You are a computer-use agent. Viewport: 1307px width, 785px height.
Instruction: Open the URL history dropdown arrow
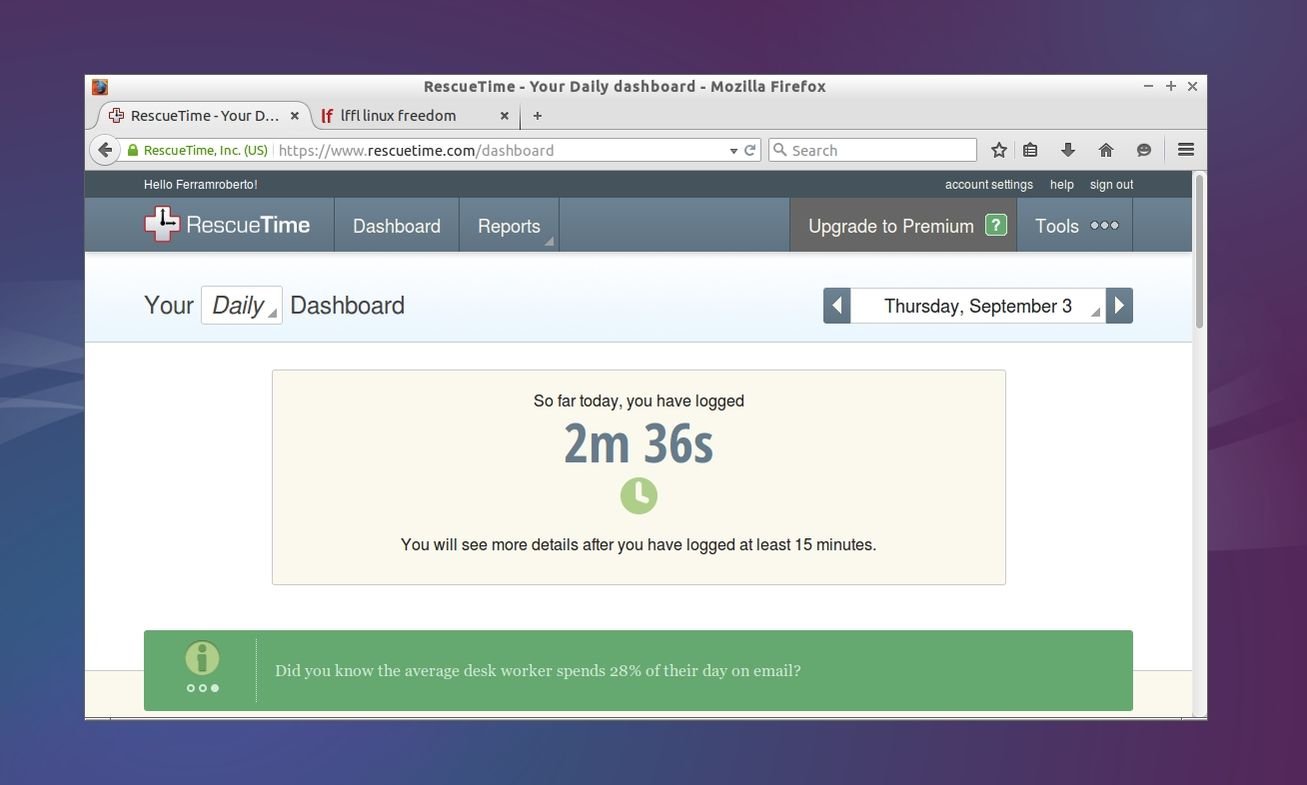[733, 151]
